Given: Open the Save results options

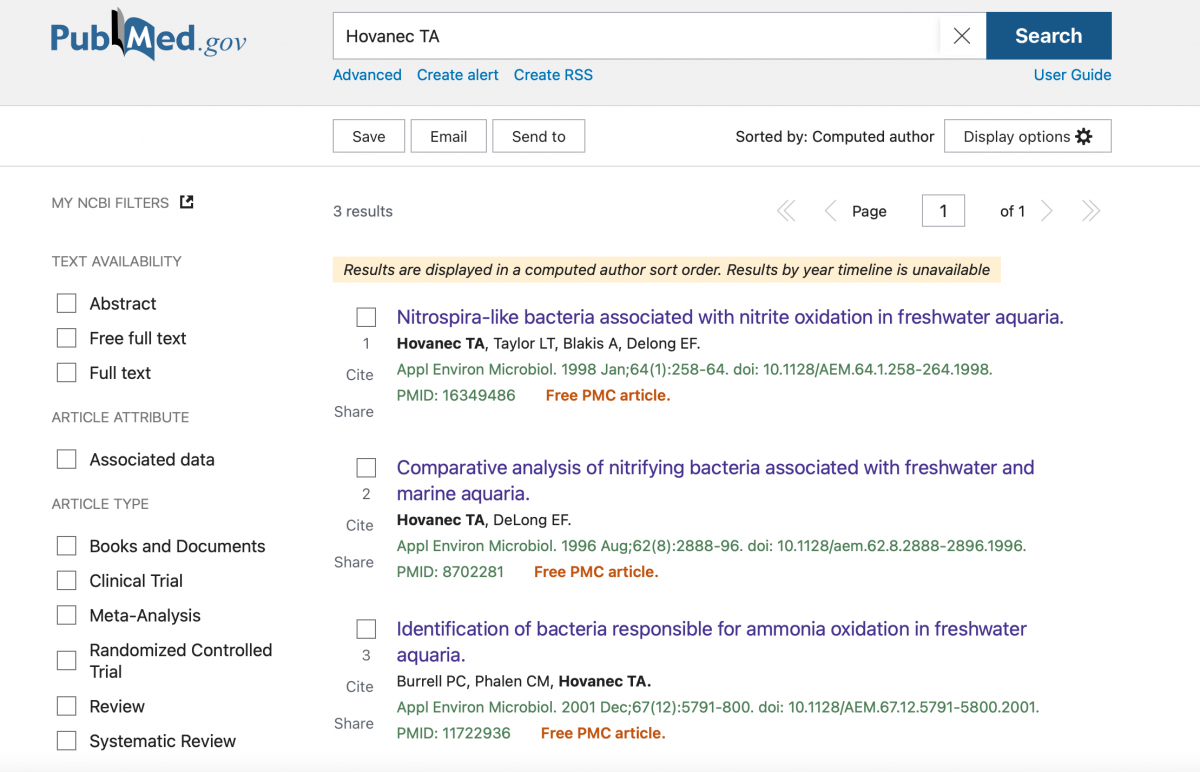Looking at the screenshot, I should tap(368, 136).
